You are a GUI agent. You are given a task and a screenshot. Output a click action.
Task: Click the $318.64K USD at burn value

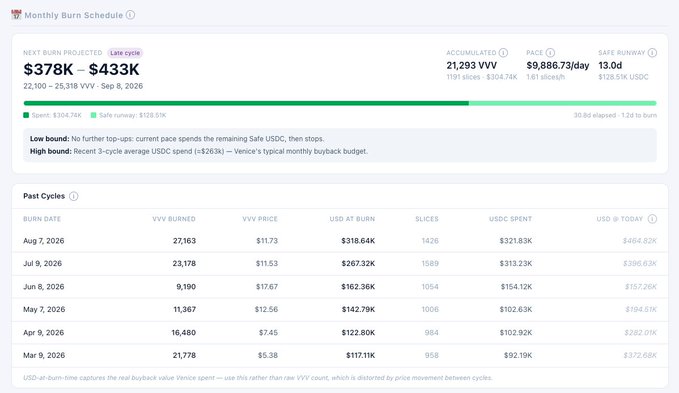[358, 241]
